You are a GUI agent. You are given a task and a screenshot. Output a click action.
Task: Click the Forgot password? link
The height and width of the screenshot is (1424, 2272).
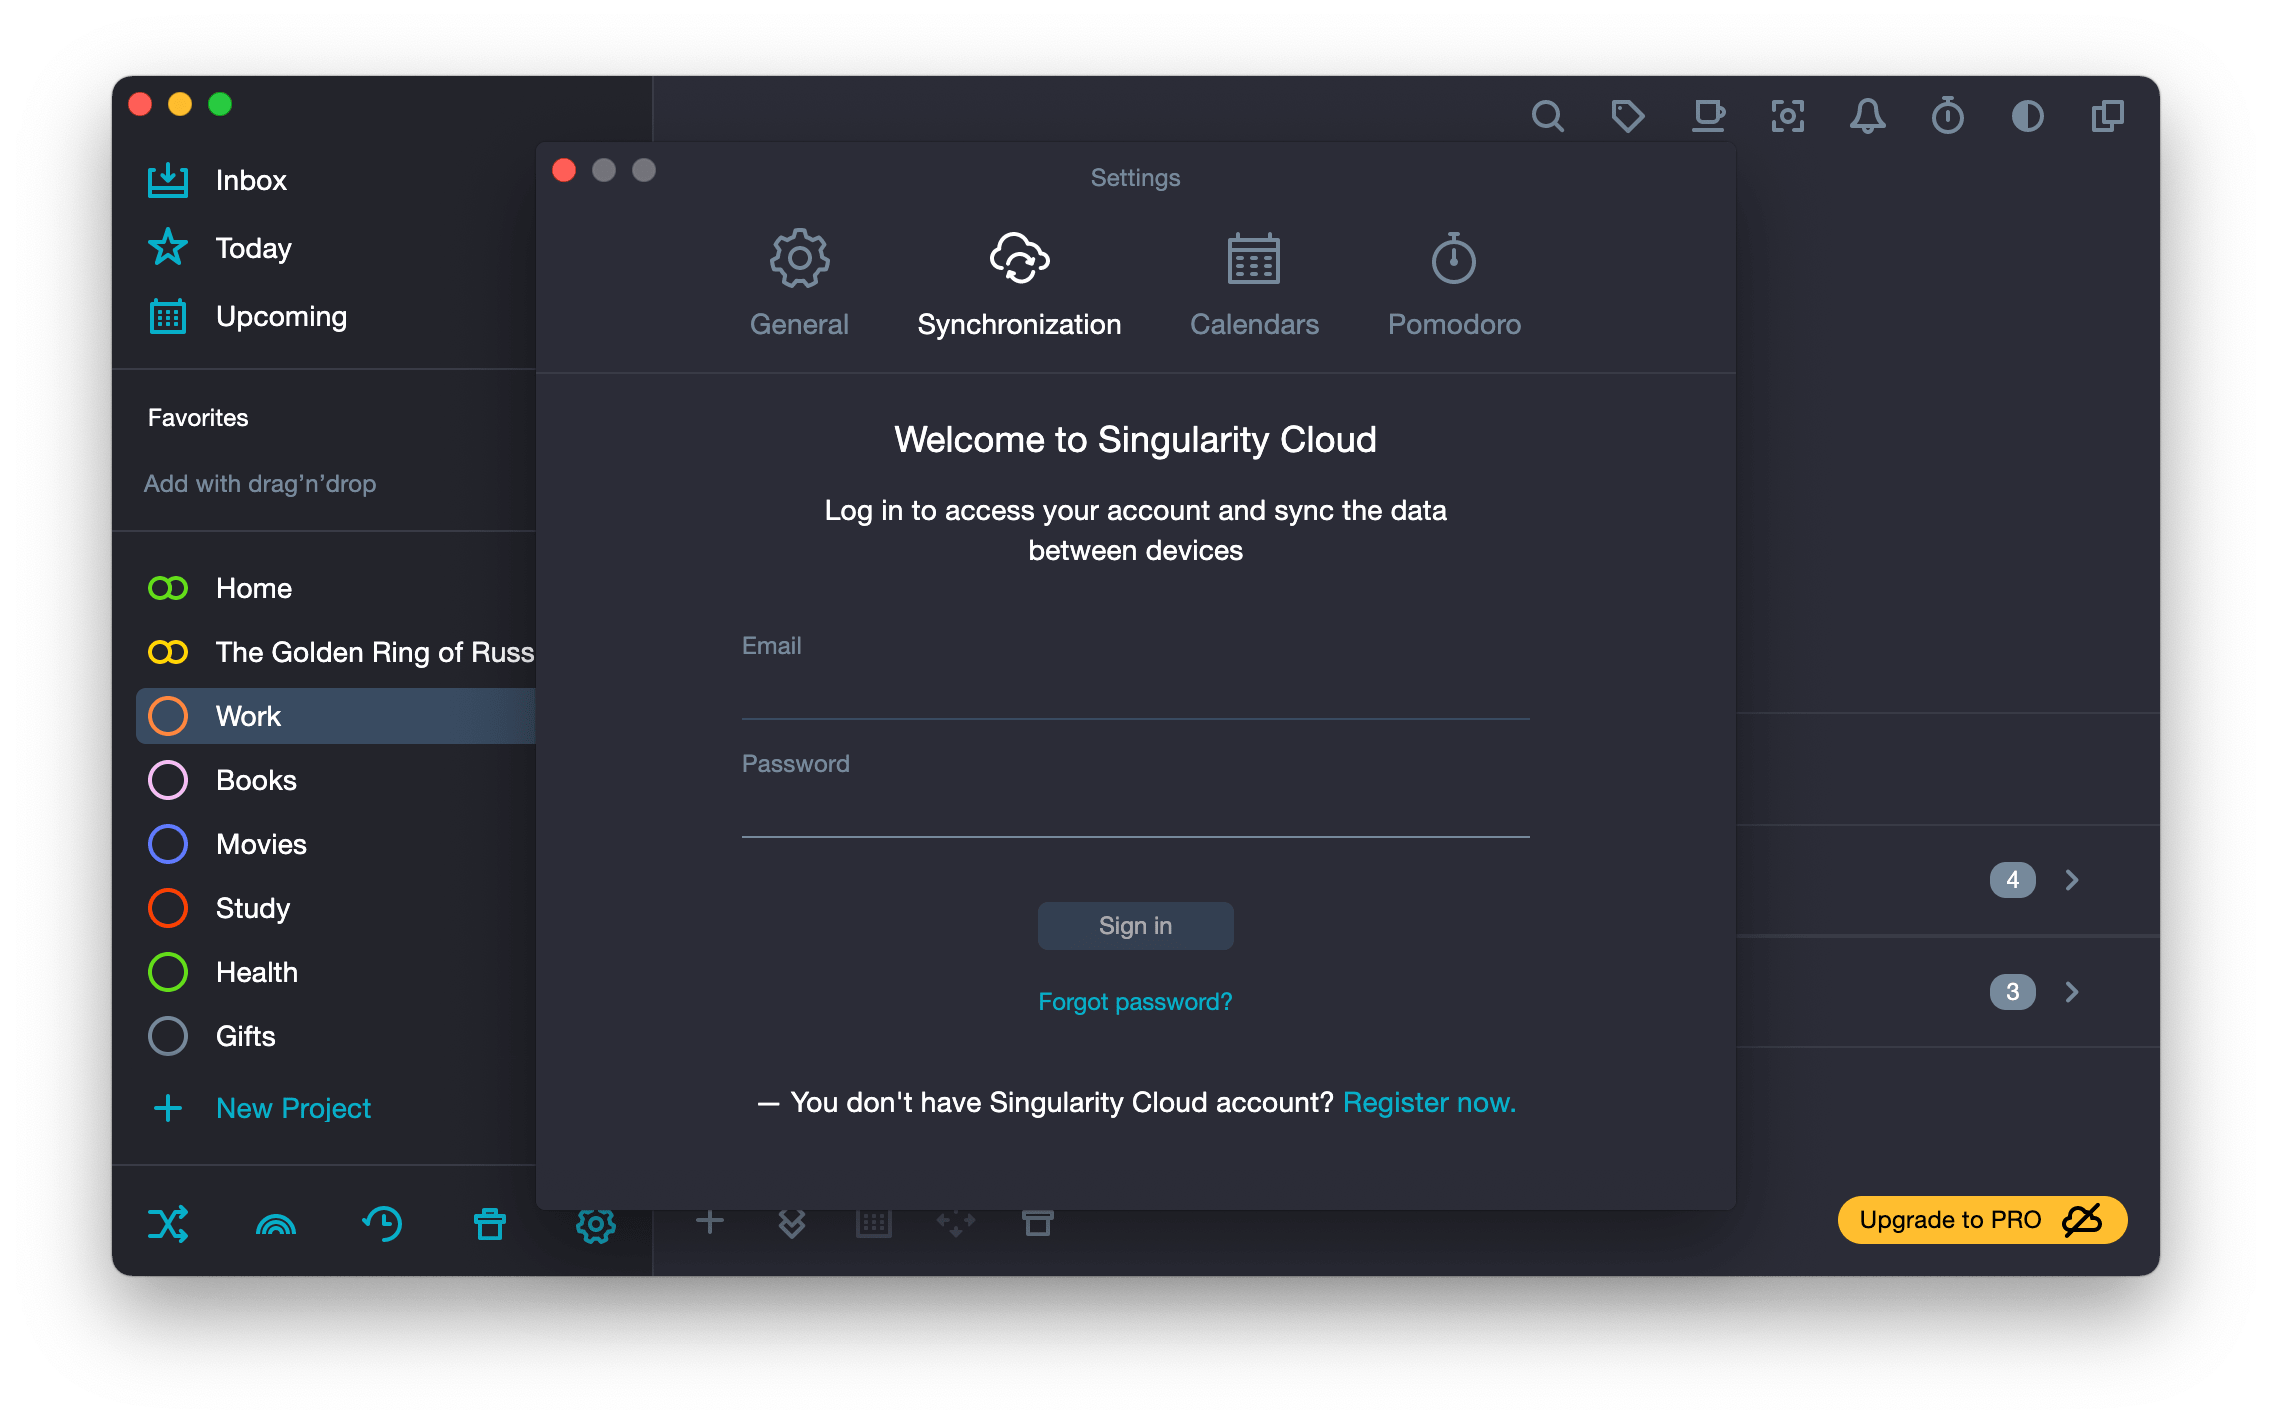pyautogui.click(x=1135, y=1002)
